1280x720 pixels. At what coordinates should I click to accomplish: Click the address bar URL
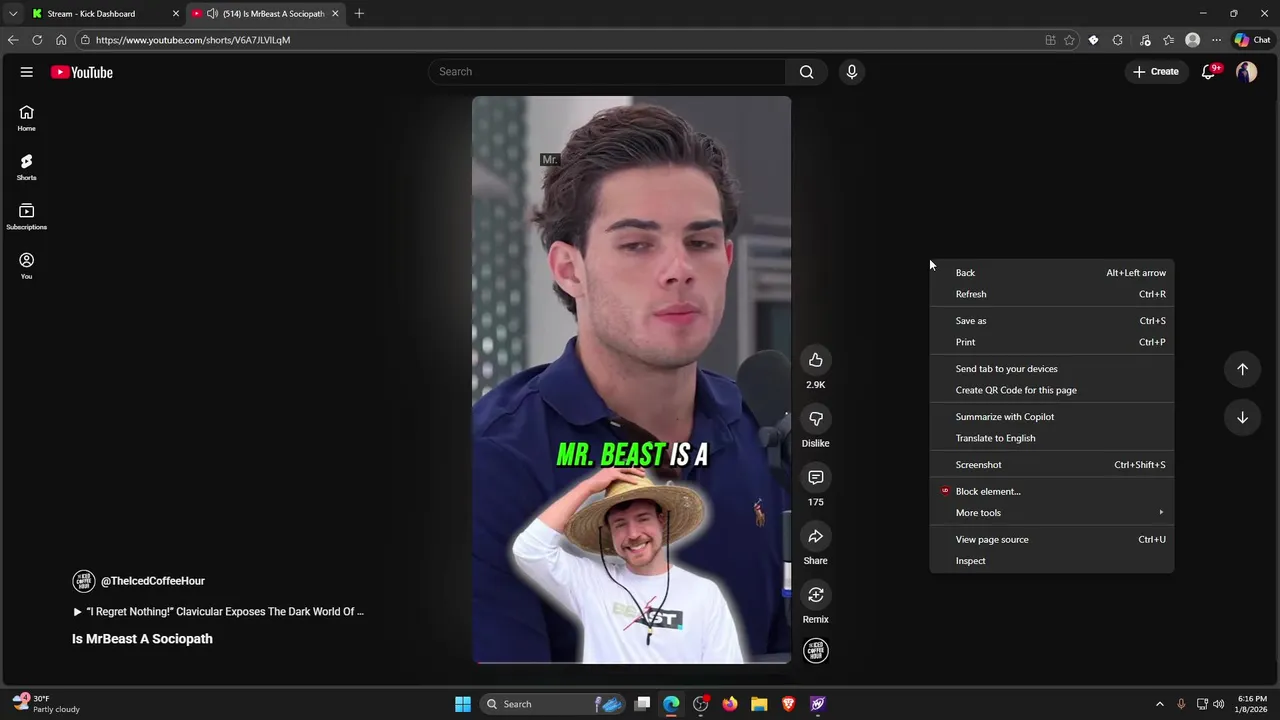click(x=193, y=40)
